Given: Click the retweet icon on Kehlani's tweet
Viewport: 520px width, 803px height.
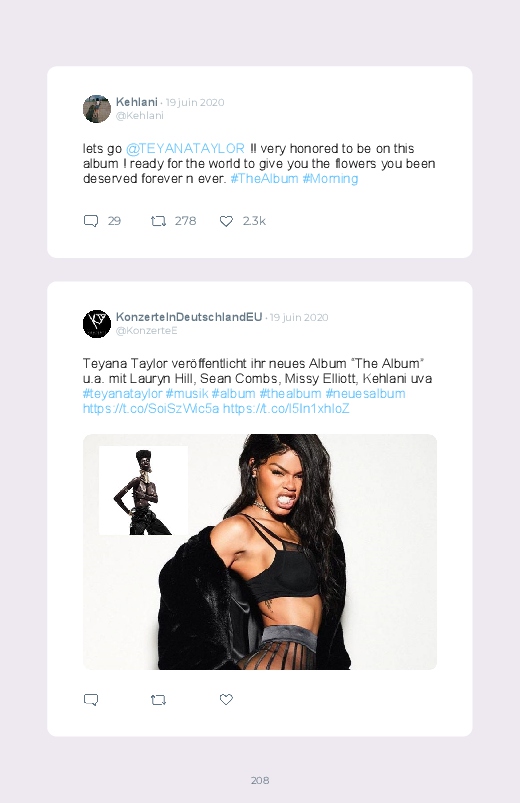Looking at the screenshot, I should 158,221.
